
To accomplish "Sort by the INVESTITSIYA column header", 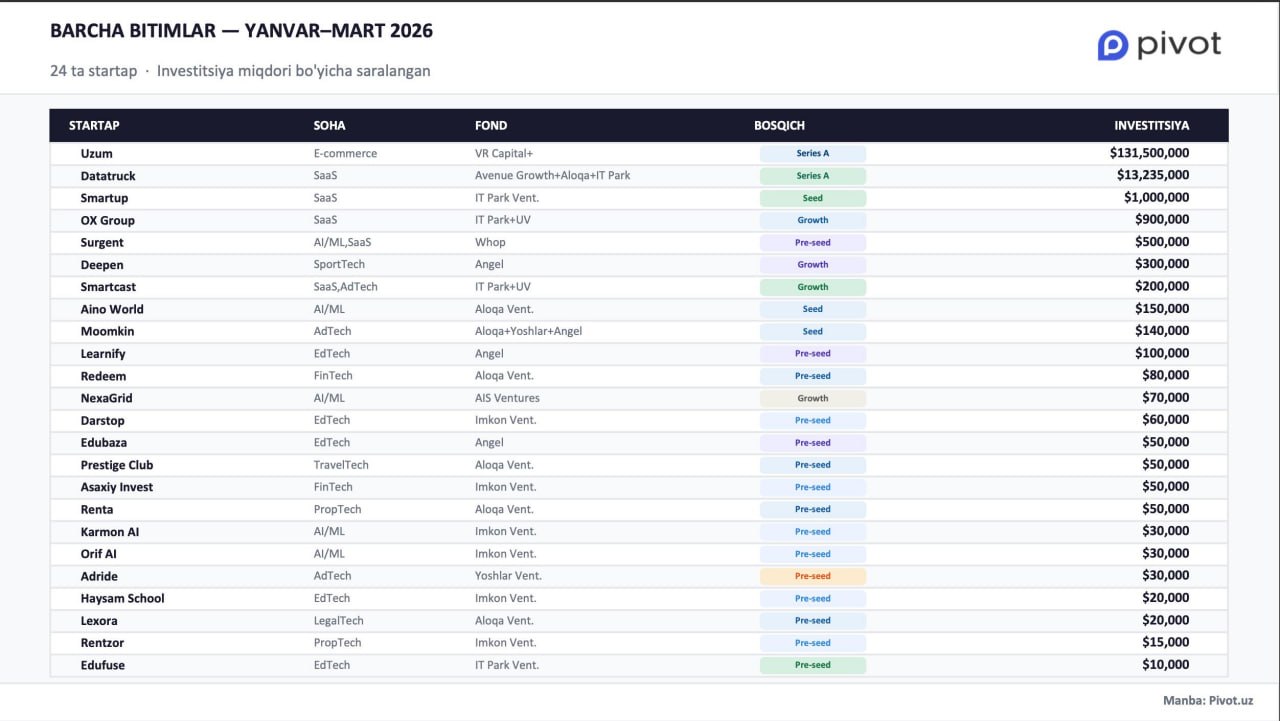I will [x=1151, y=126].
